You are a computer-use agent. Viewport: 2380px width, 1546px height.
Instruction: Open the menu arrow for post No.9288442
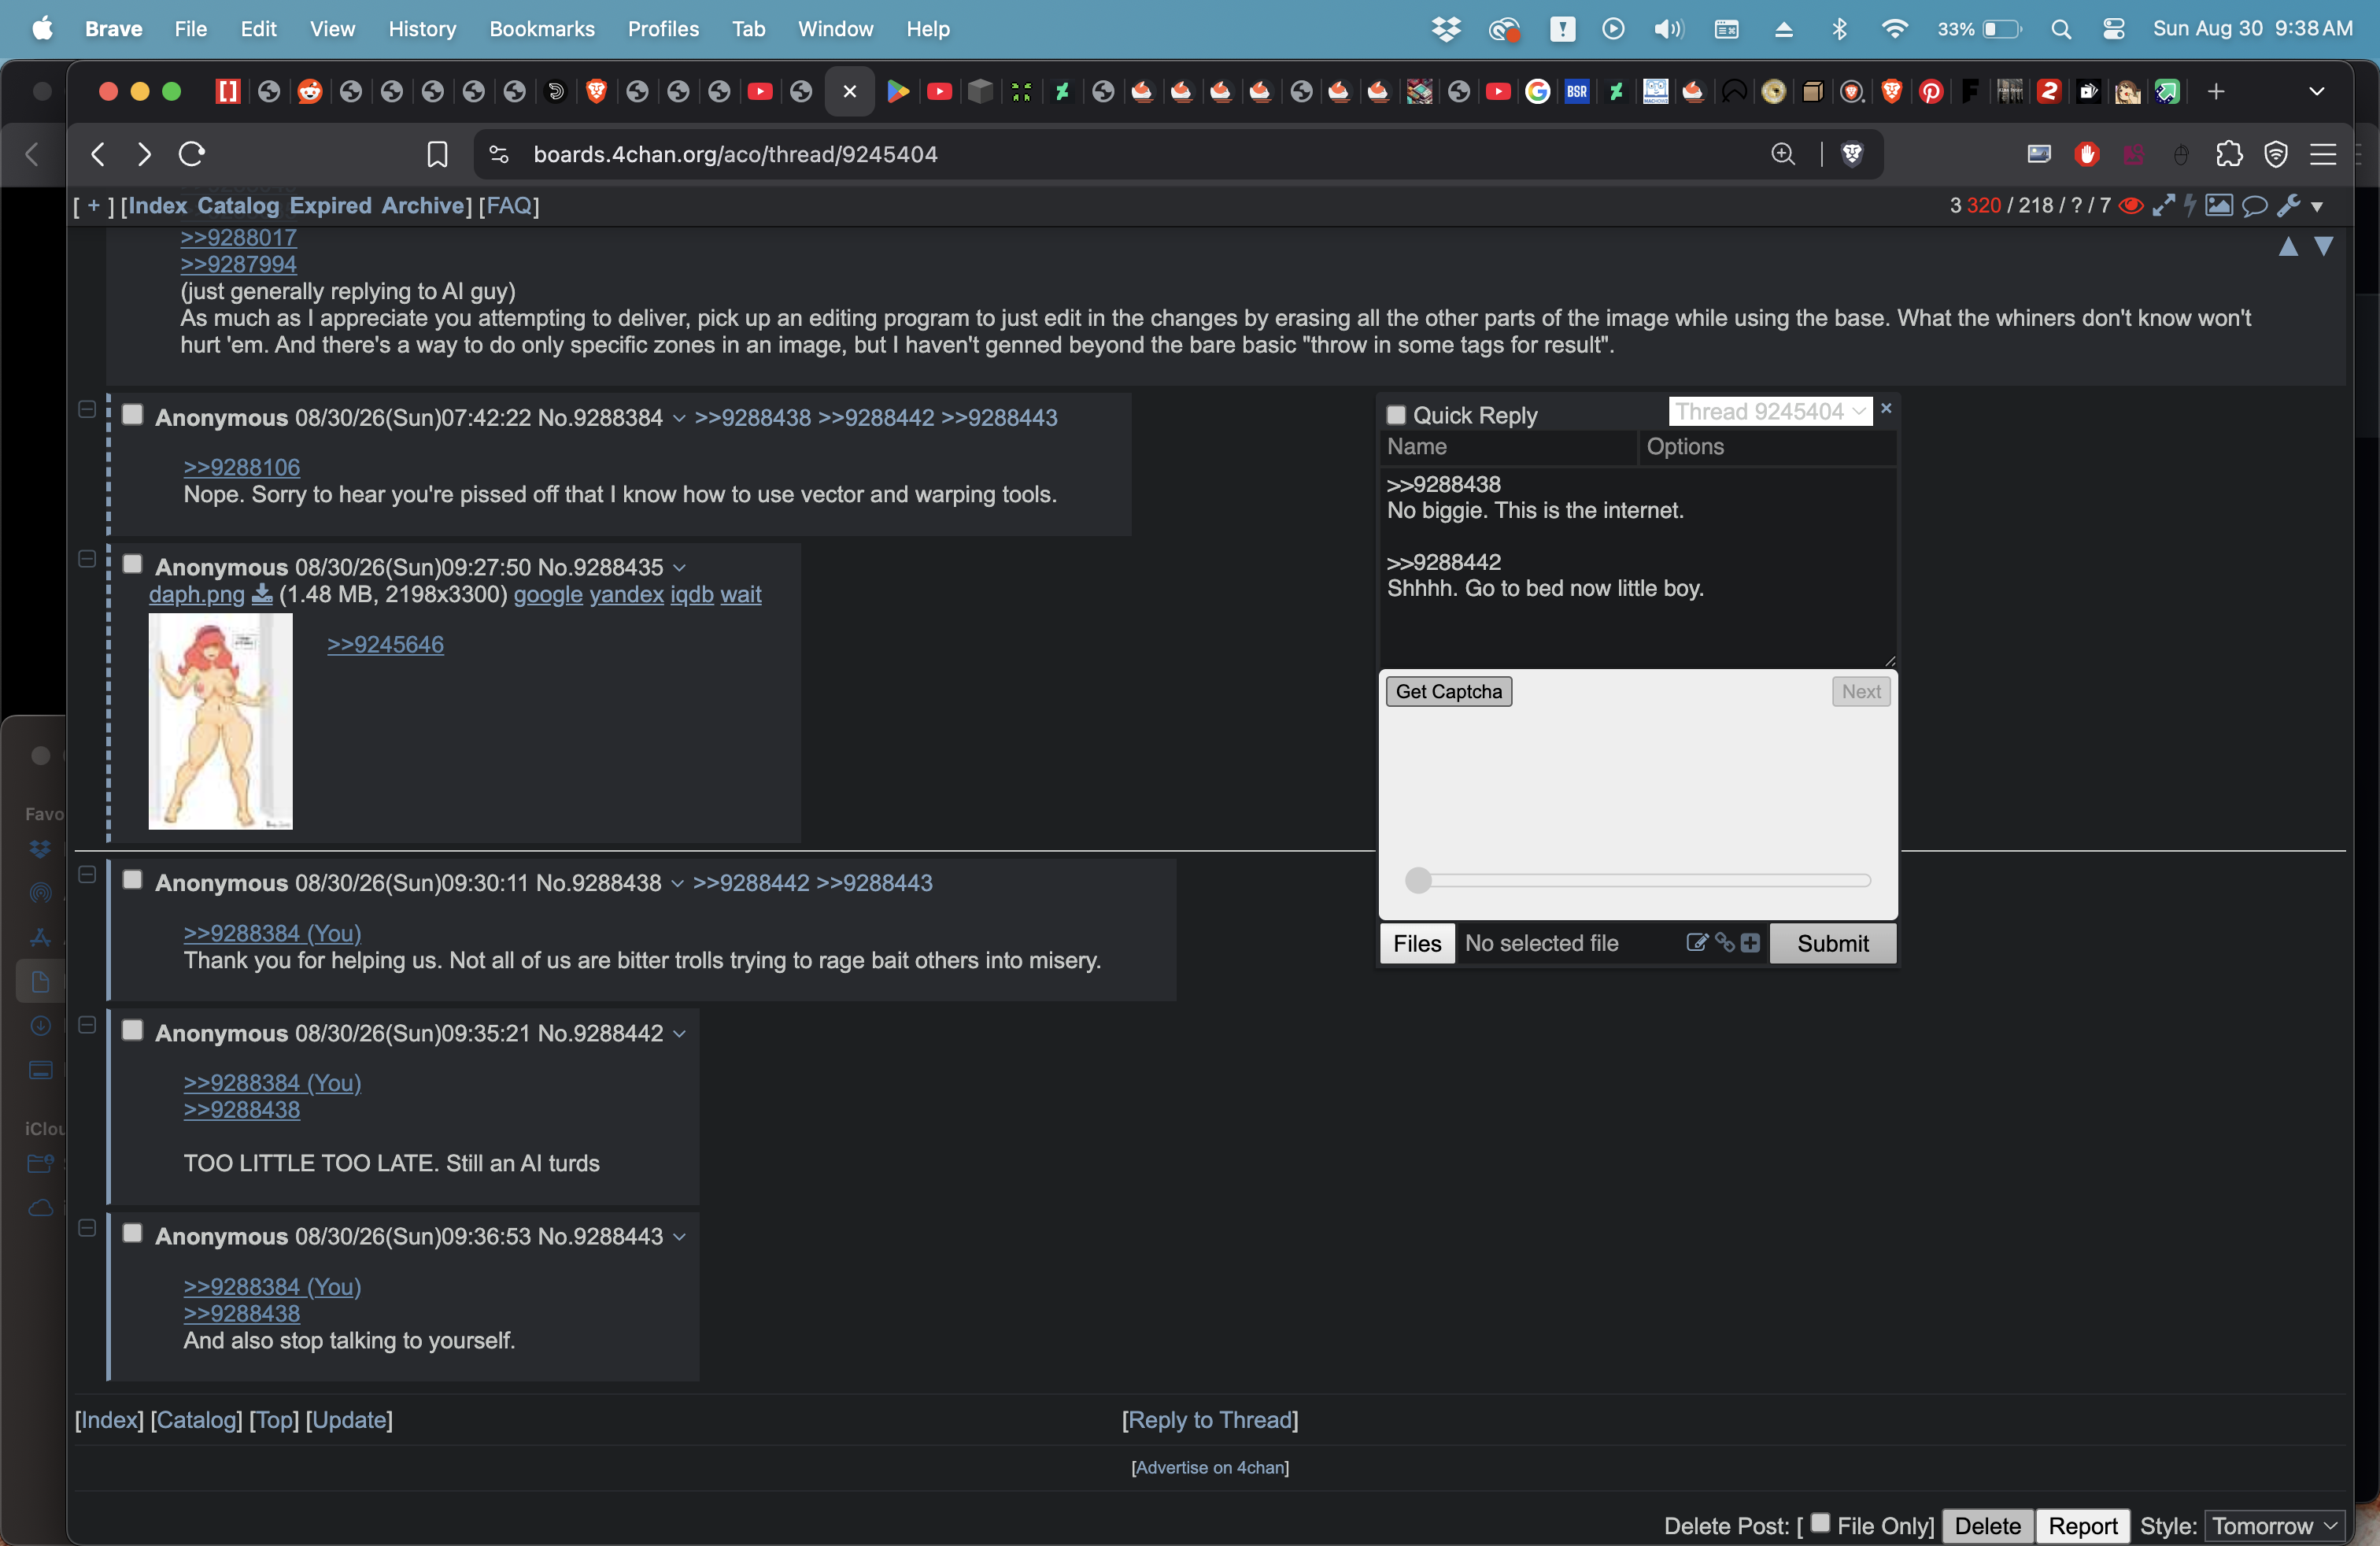(x=679, y=1034)
